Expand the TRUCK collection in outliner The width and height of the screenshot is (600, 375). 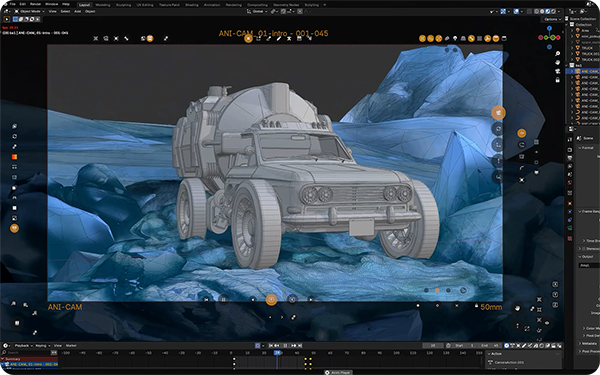(x=572, y=48)
